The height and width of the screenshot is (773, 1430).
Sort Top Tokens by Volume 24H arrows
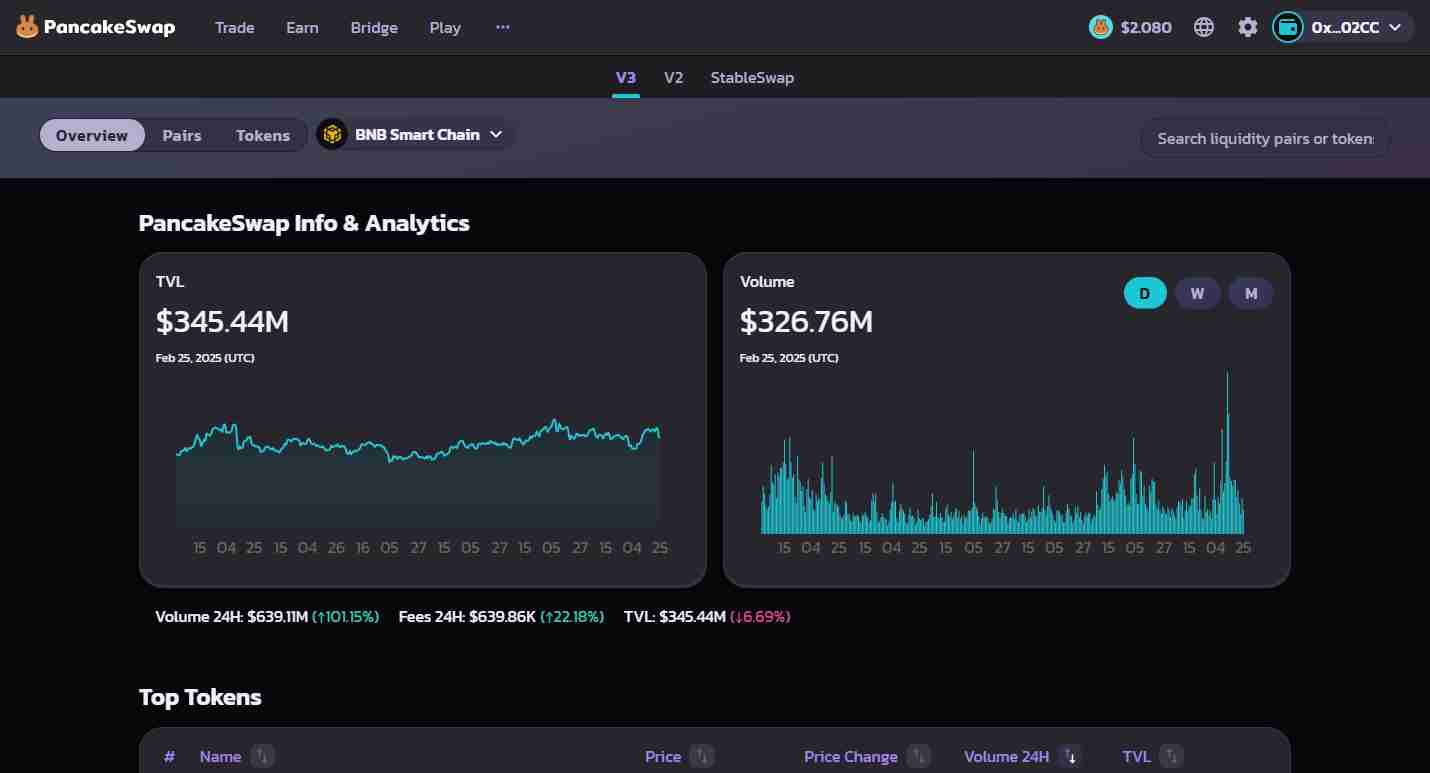1071,756
